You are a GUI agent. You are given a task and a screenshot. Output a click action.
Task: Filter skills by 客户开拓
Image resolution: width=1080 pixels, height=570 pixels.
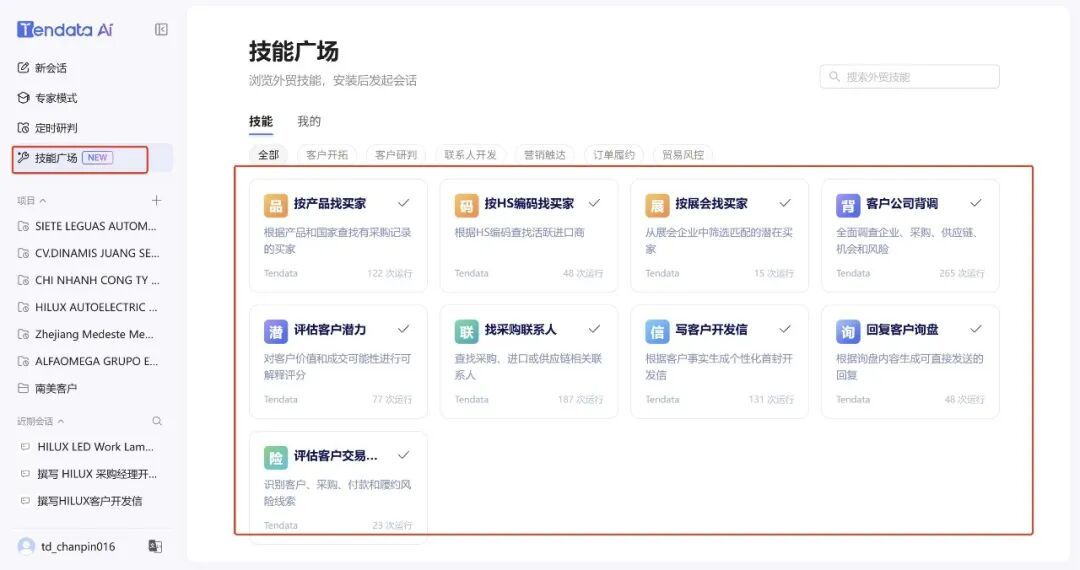(x=326, y=155)
